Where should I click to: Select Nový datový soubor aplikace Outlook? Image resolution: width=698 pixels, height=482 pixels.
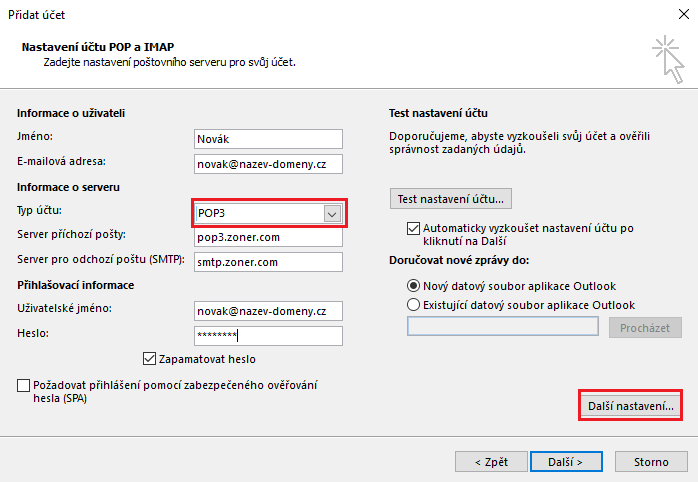click(414, 285)
